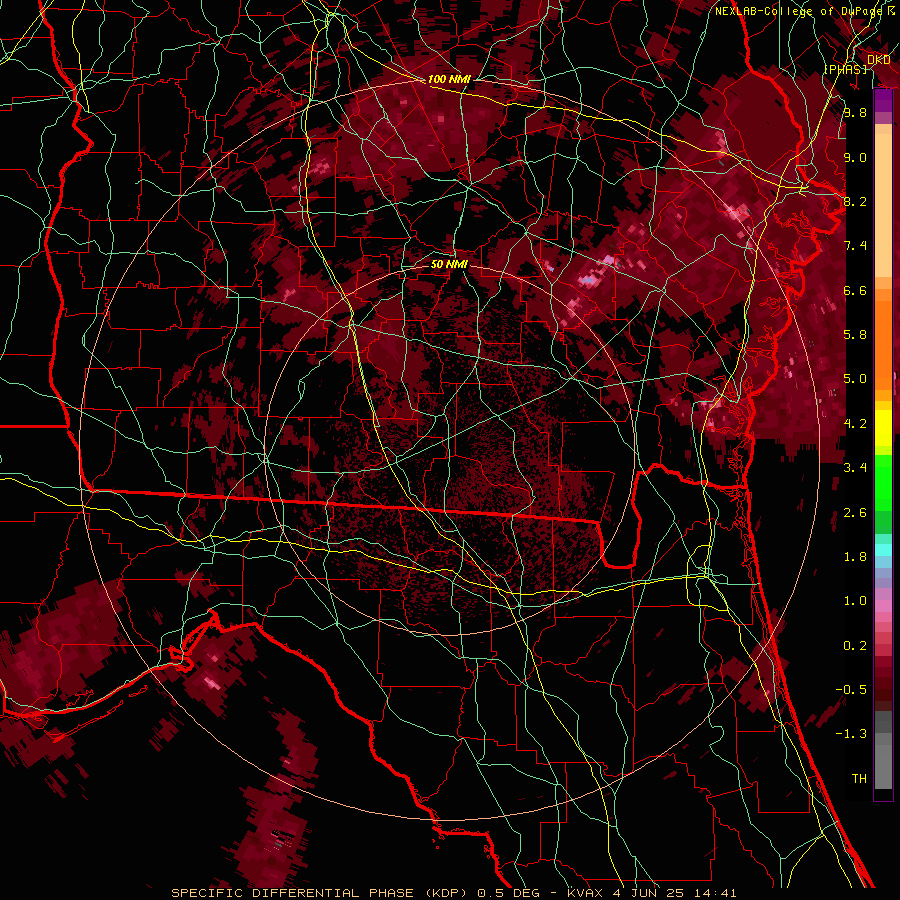900x900 pixels.
Task: Click the 8.2 legend value
Action: 855,201
